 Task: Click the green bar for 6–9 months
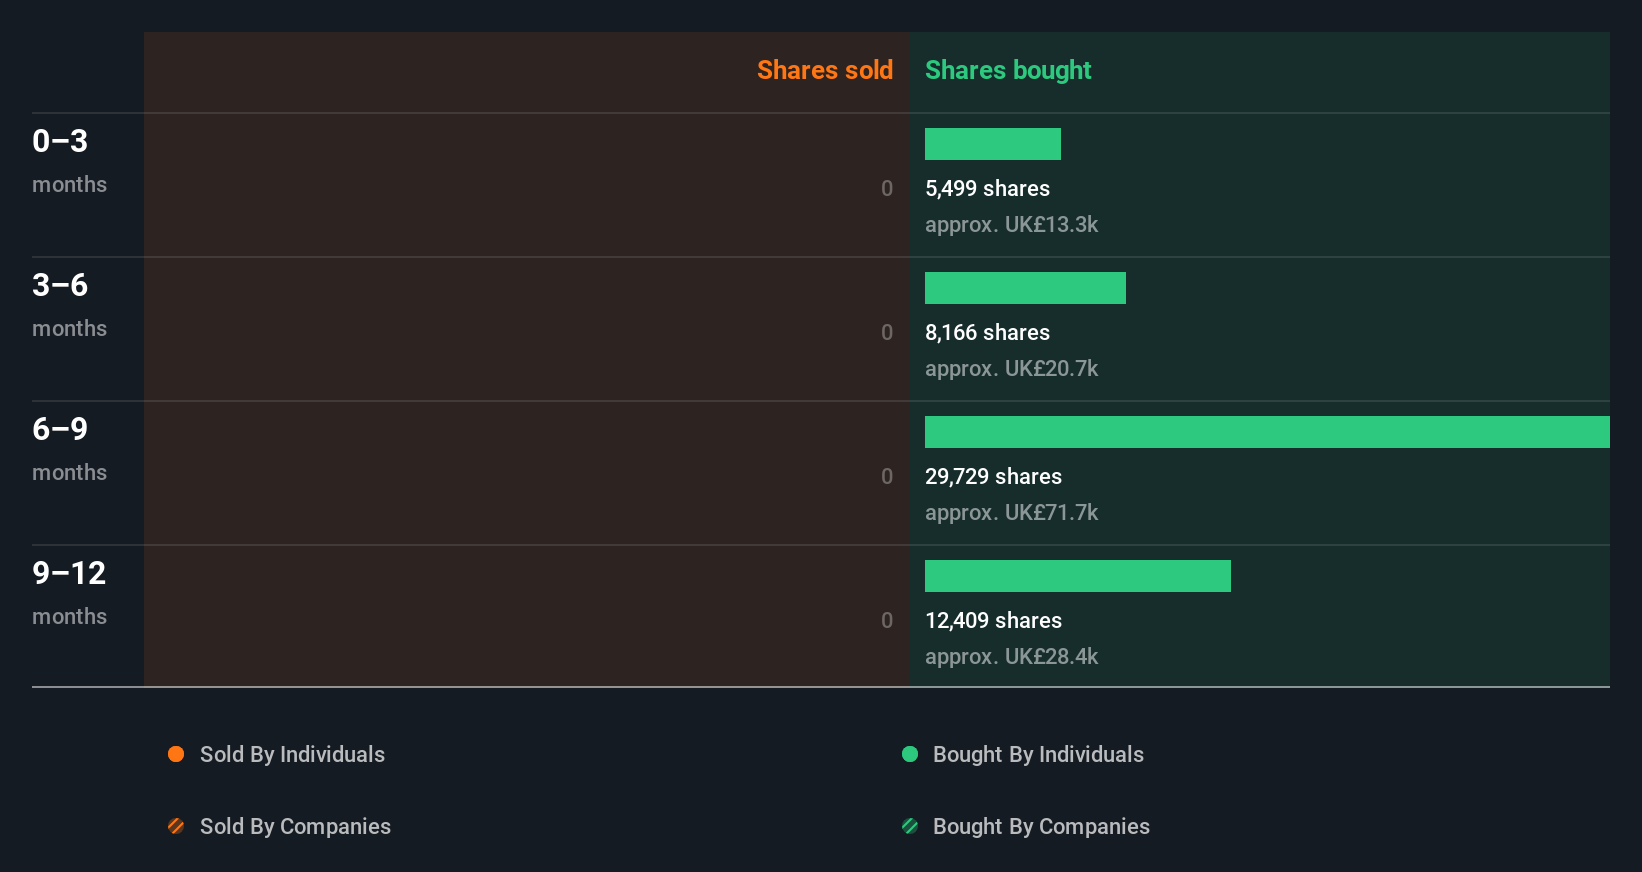[x=1267, y=432]
